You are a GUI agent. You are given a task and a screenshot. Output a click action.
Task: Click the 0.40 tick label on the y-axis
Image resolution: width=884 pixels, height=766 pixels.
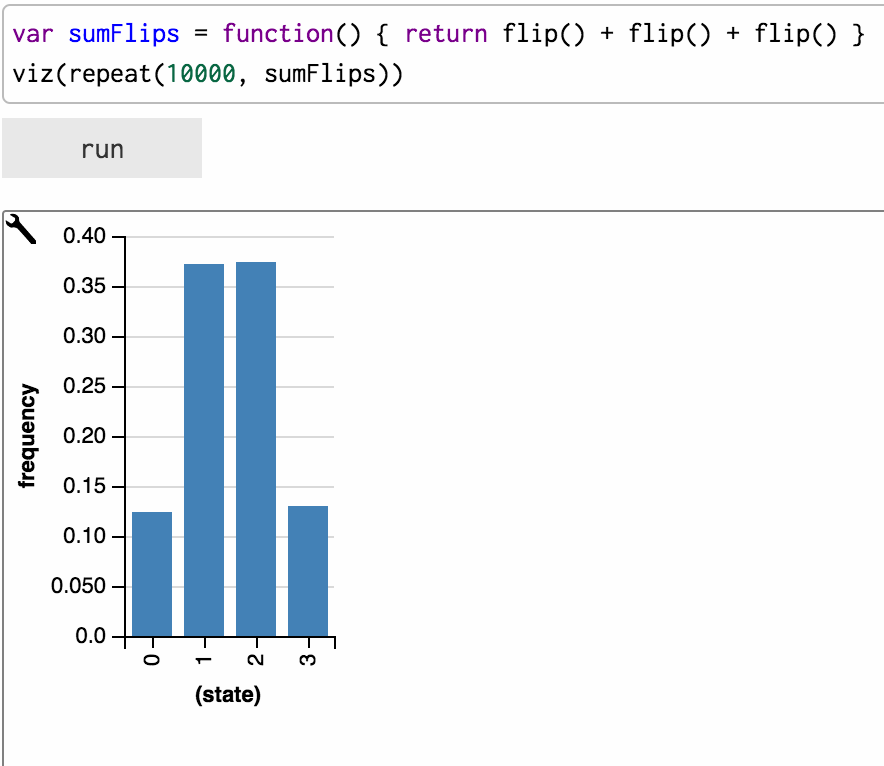pos(85,235)
